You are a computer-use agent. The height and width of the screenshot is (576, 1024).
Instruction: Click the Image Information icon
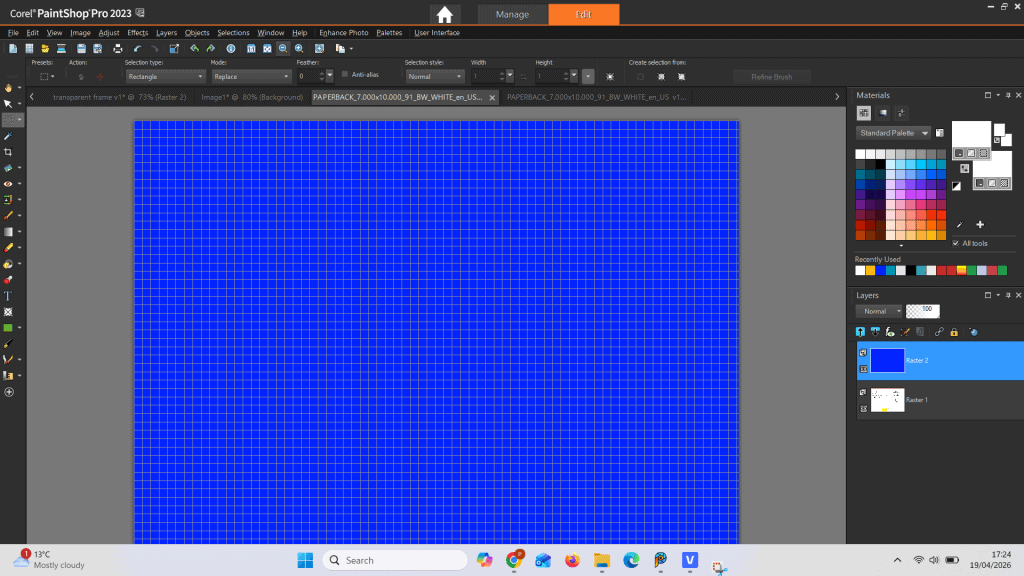[x=231, y=48]
